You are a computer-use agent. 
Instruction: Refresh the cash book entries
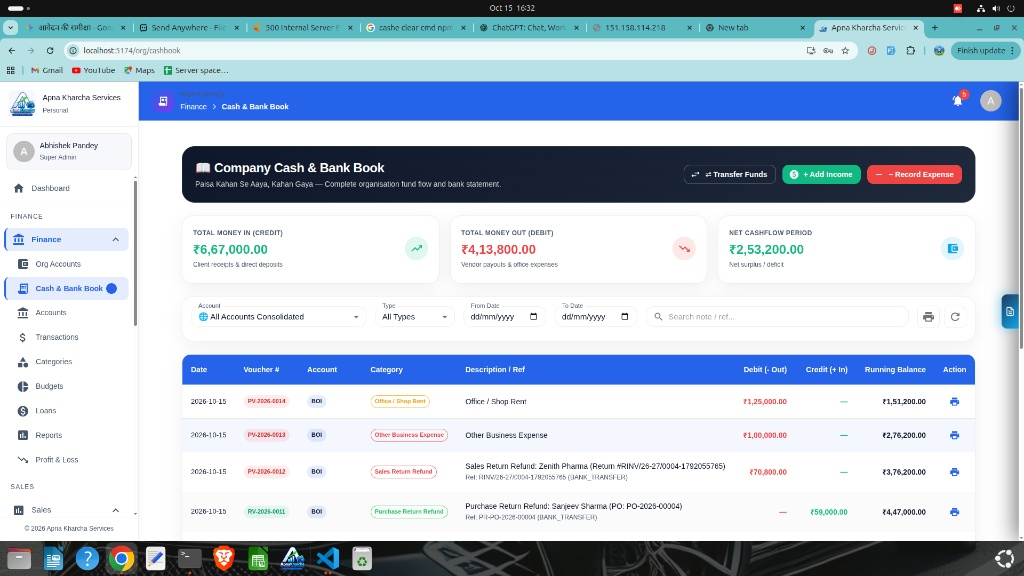[955, 317]
